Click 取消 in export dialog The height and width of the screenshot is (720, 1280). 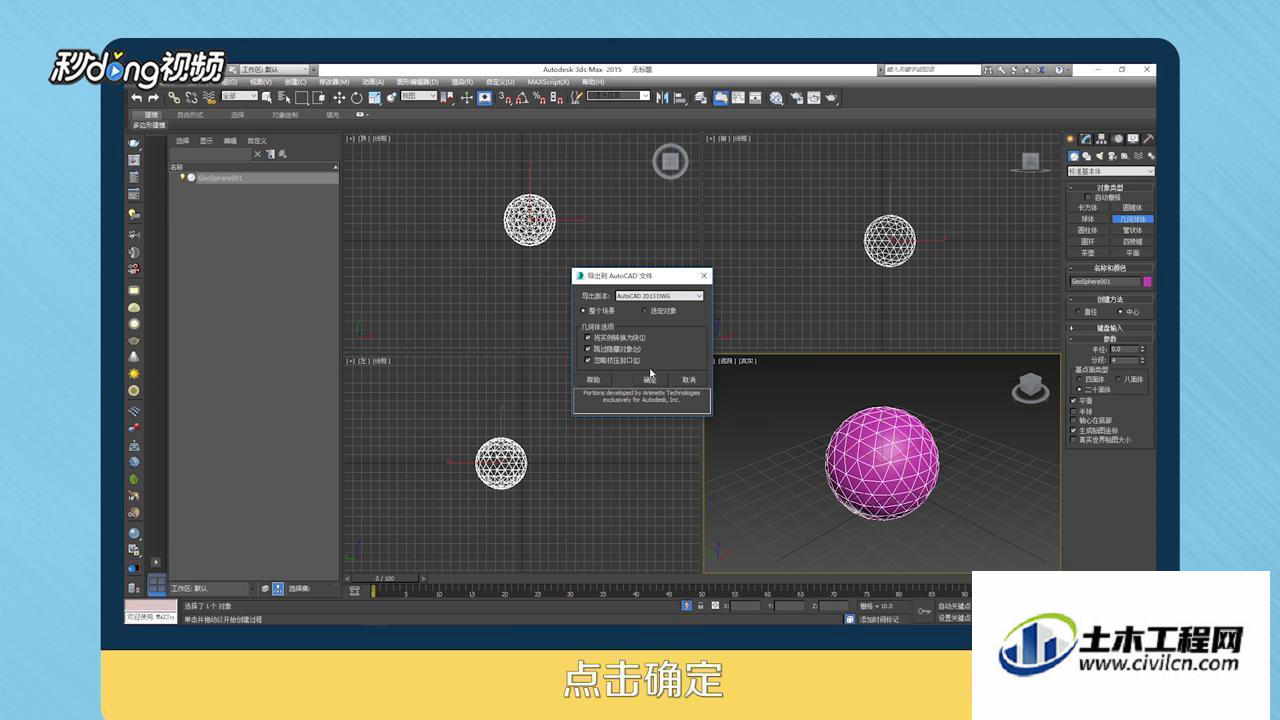pos(689,380)
